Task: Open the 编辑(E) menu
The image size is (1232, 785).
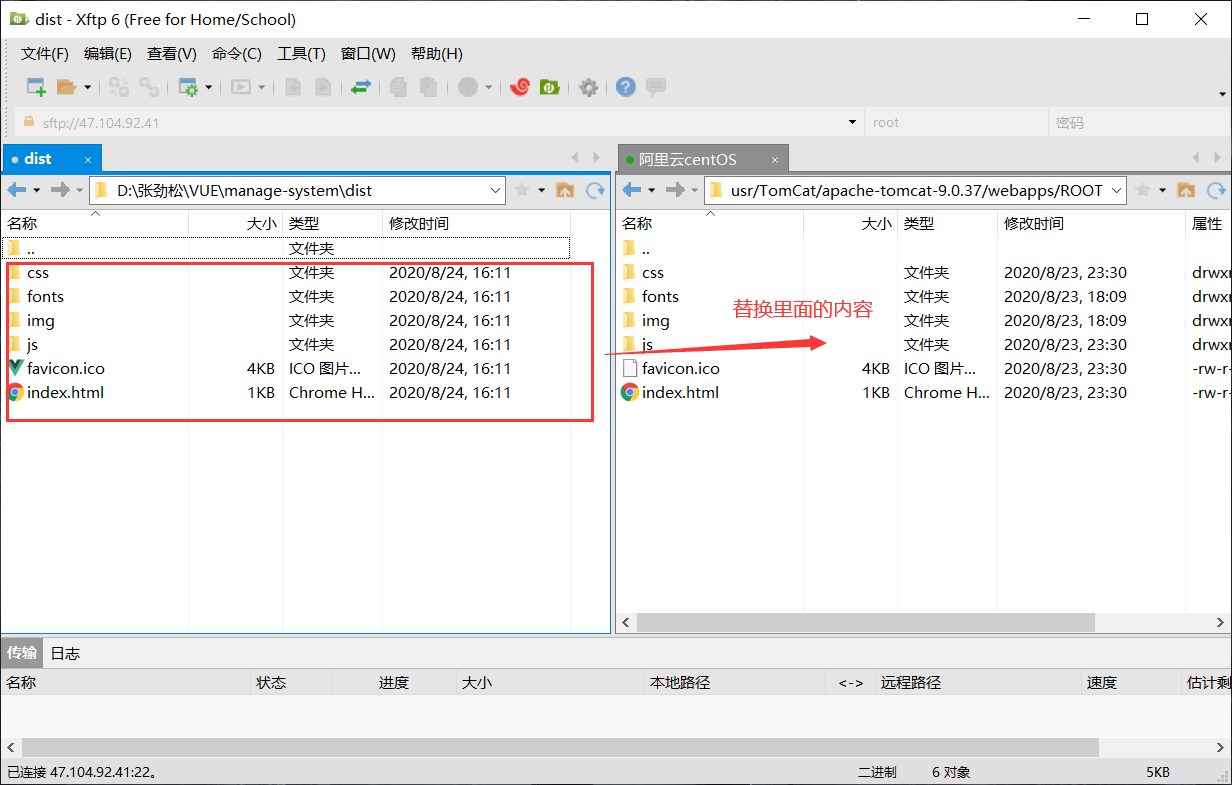Action: pyautogui.click(x=108, y=54)
